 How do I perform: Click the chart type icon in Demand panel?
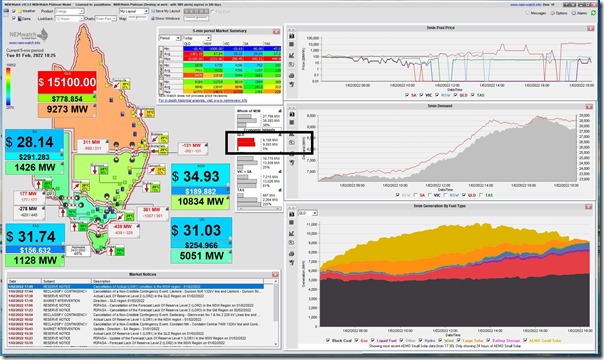pyautogui.click(x=292, y=134)
